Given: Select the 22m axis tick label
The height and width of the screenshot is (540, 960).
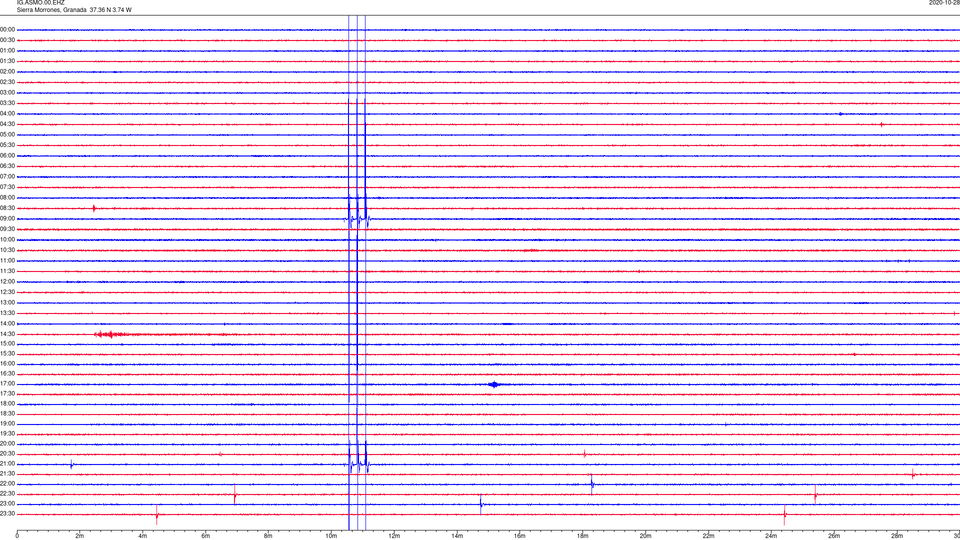Looking at the screenshot, I should (x=708, y=536).
